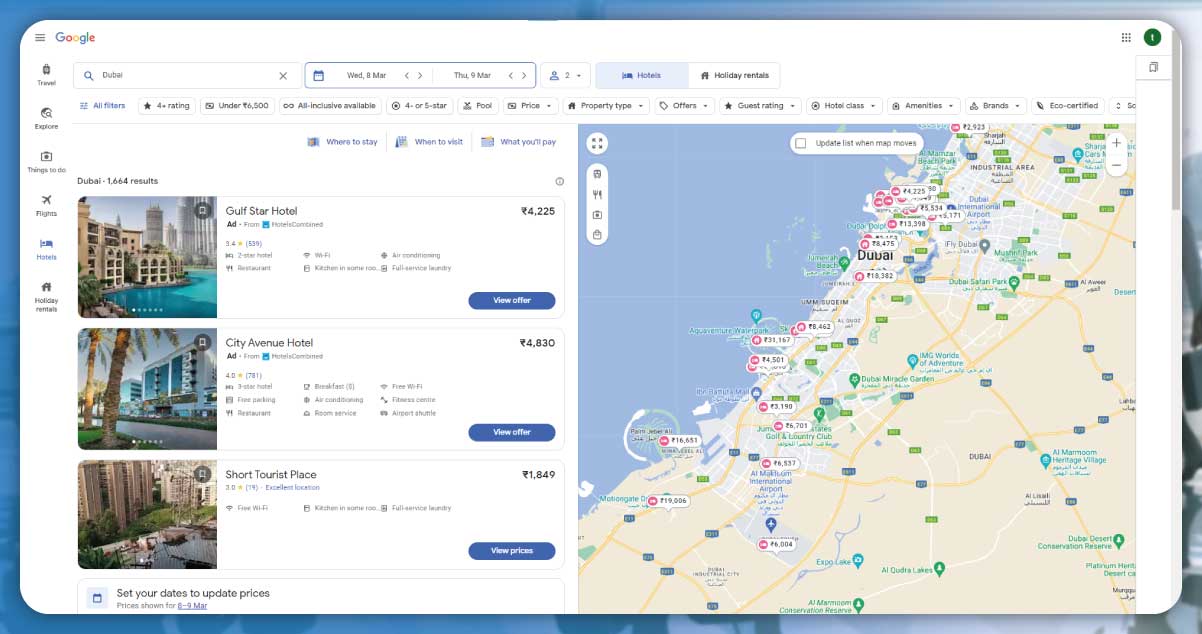
Task: Open the Google logo homepage link
Action: 75,38
